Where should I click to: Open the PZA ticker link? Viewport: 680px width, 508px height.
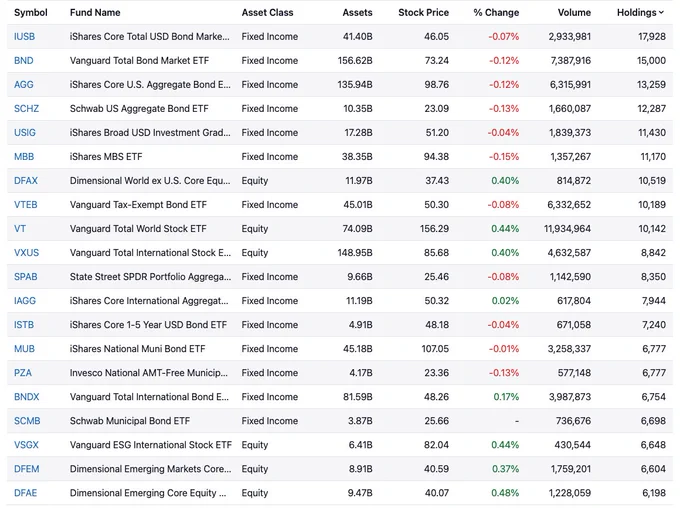pos(23,373)
